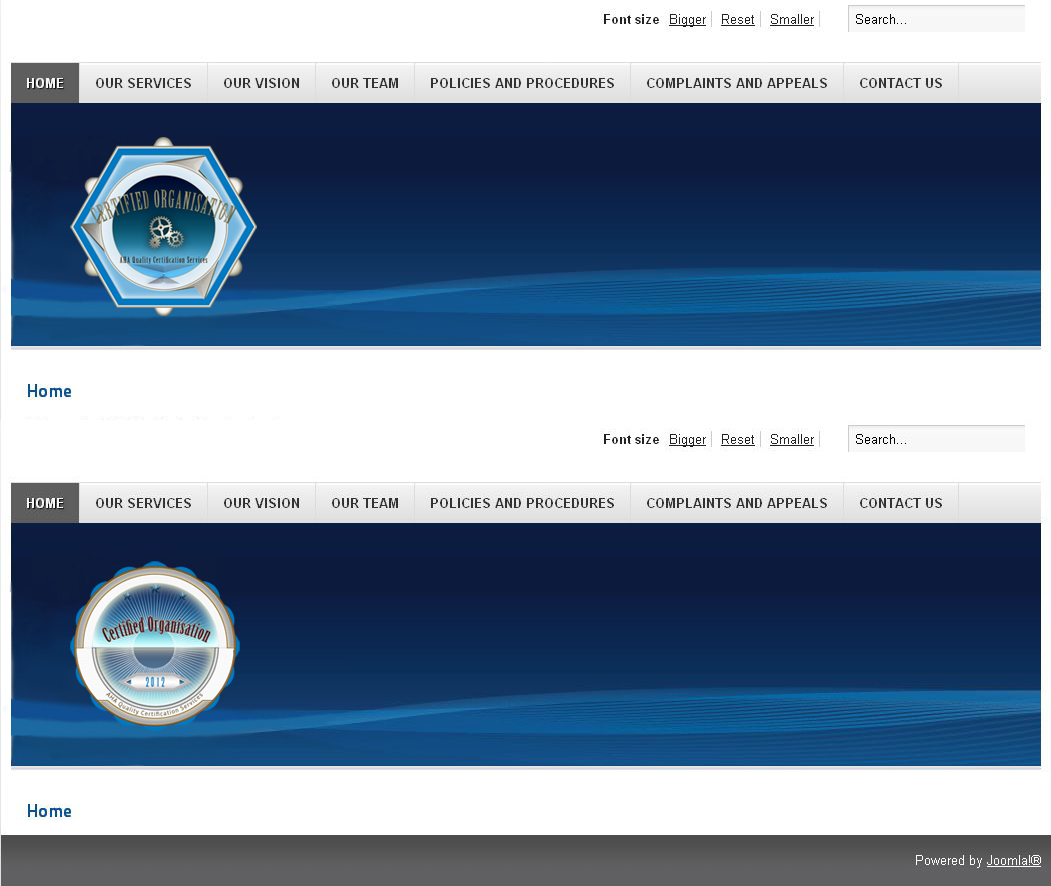1051x886 pixels.
Task: Open COMPLAINTS AND APPEALS in top navigation bar
Action: [737, 83]
